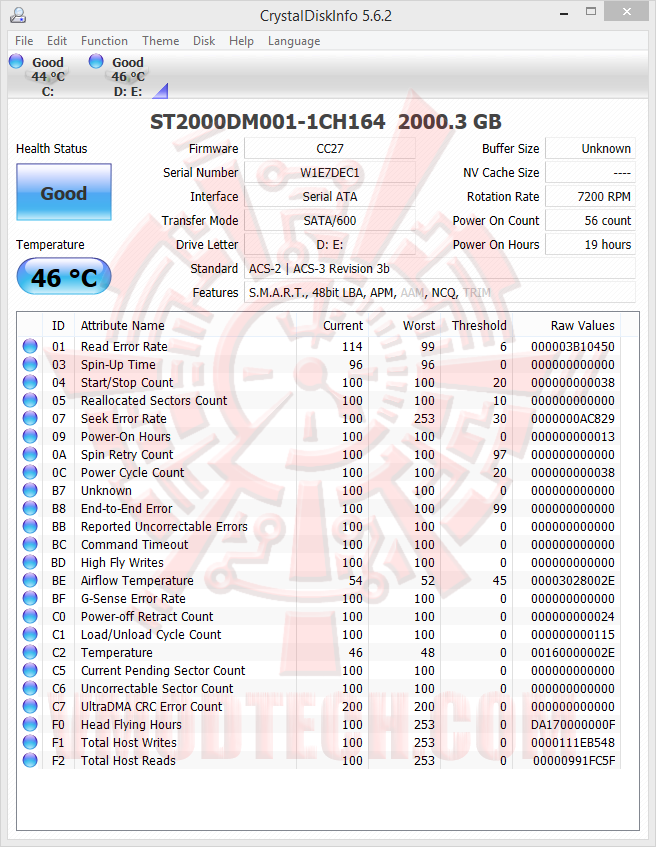This screenshot has height=847, width=656.
Task: Open the Edit menu
Action: (x=57, y=41)
